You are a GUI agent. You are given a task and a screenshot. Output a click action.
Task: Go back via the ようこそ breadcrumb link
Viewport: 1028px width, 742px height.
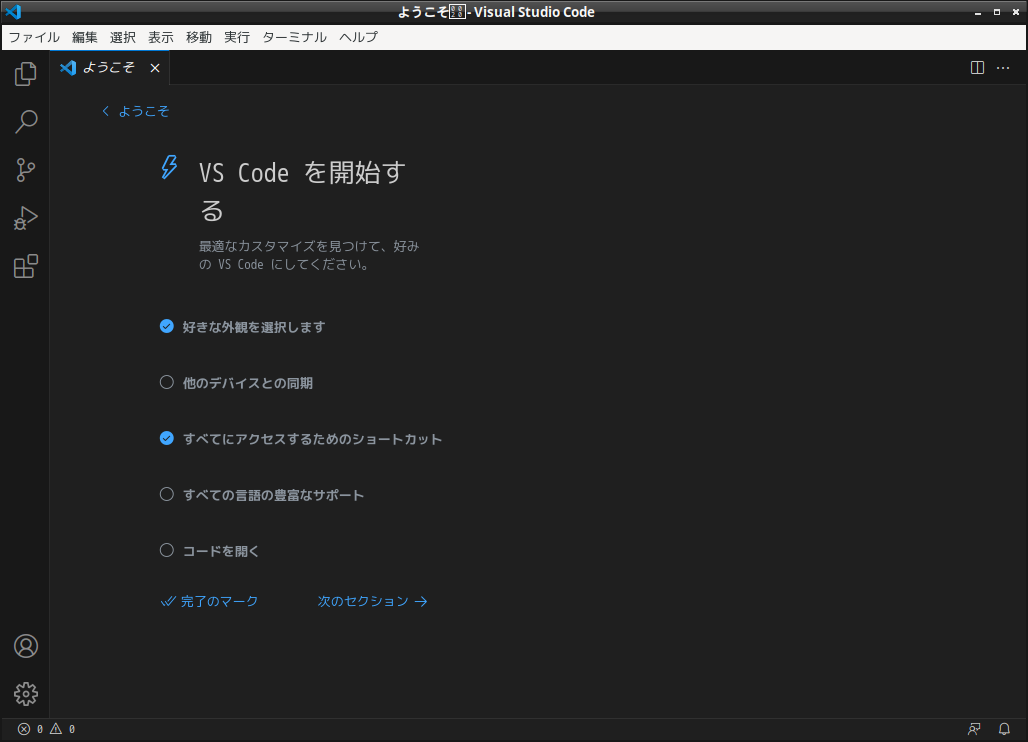coord(136,111)
